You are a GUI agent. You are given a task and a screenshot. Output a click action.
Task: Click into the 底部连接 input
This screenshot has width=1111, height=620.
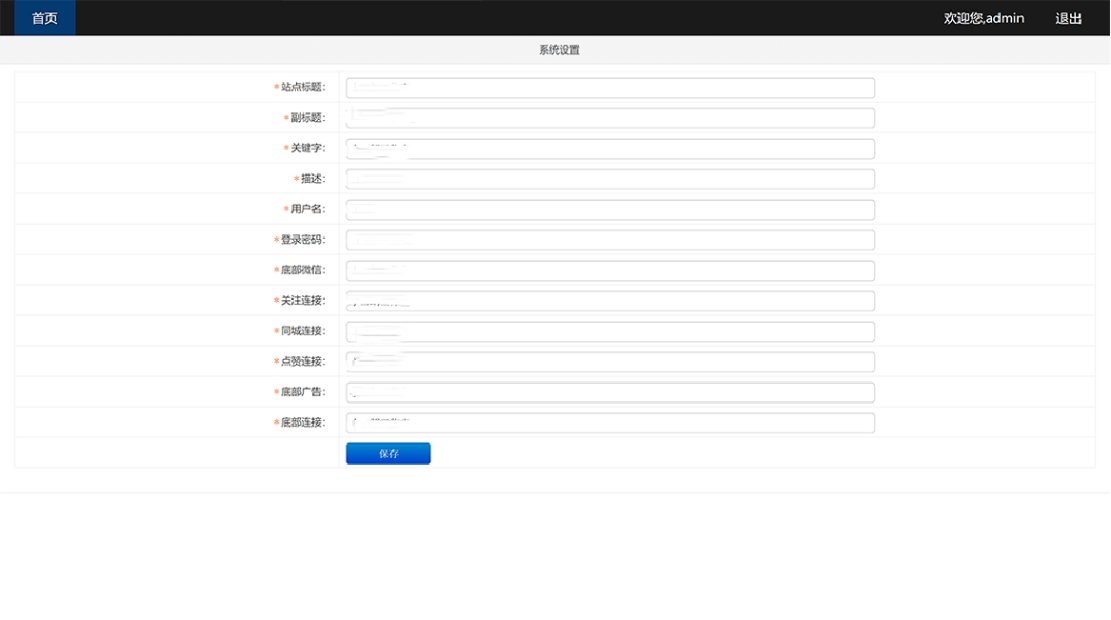click(x=610, y=423)
